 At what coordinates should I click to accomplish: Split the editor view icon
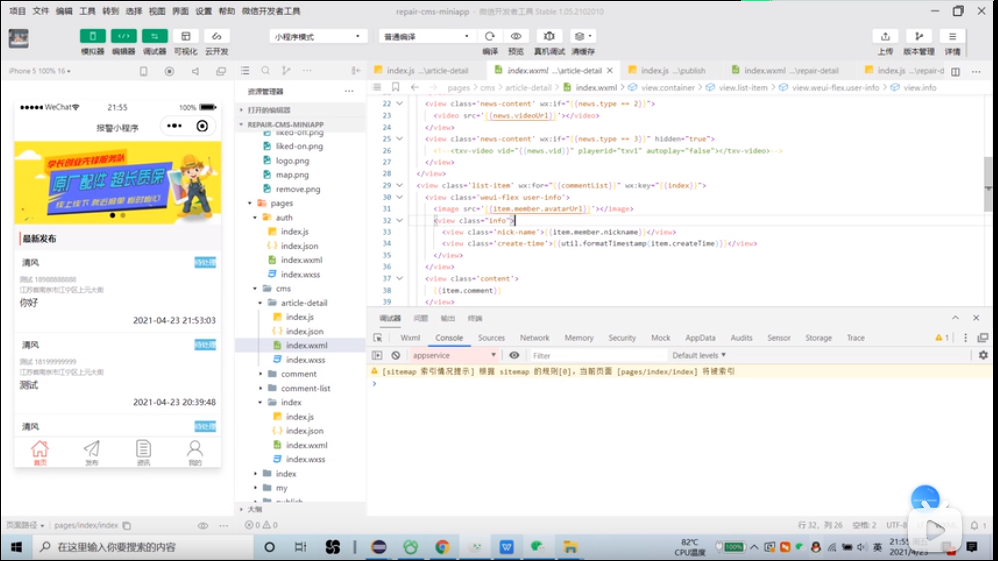tap(955, 71)
